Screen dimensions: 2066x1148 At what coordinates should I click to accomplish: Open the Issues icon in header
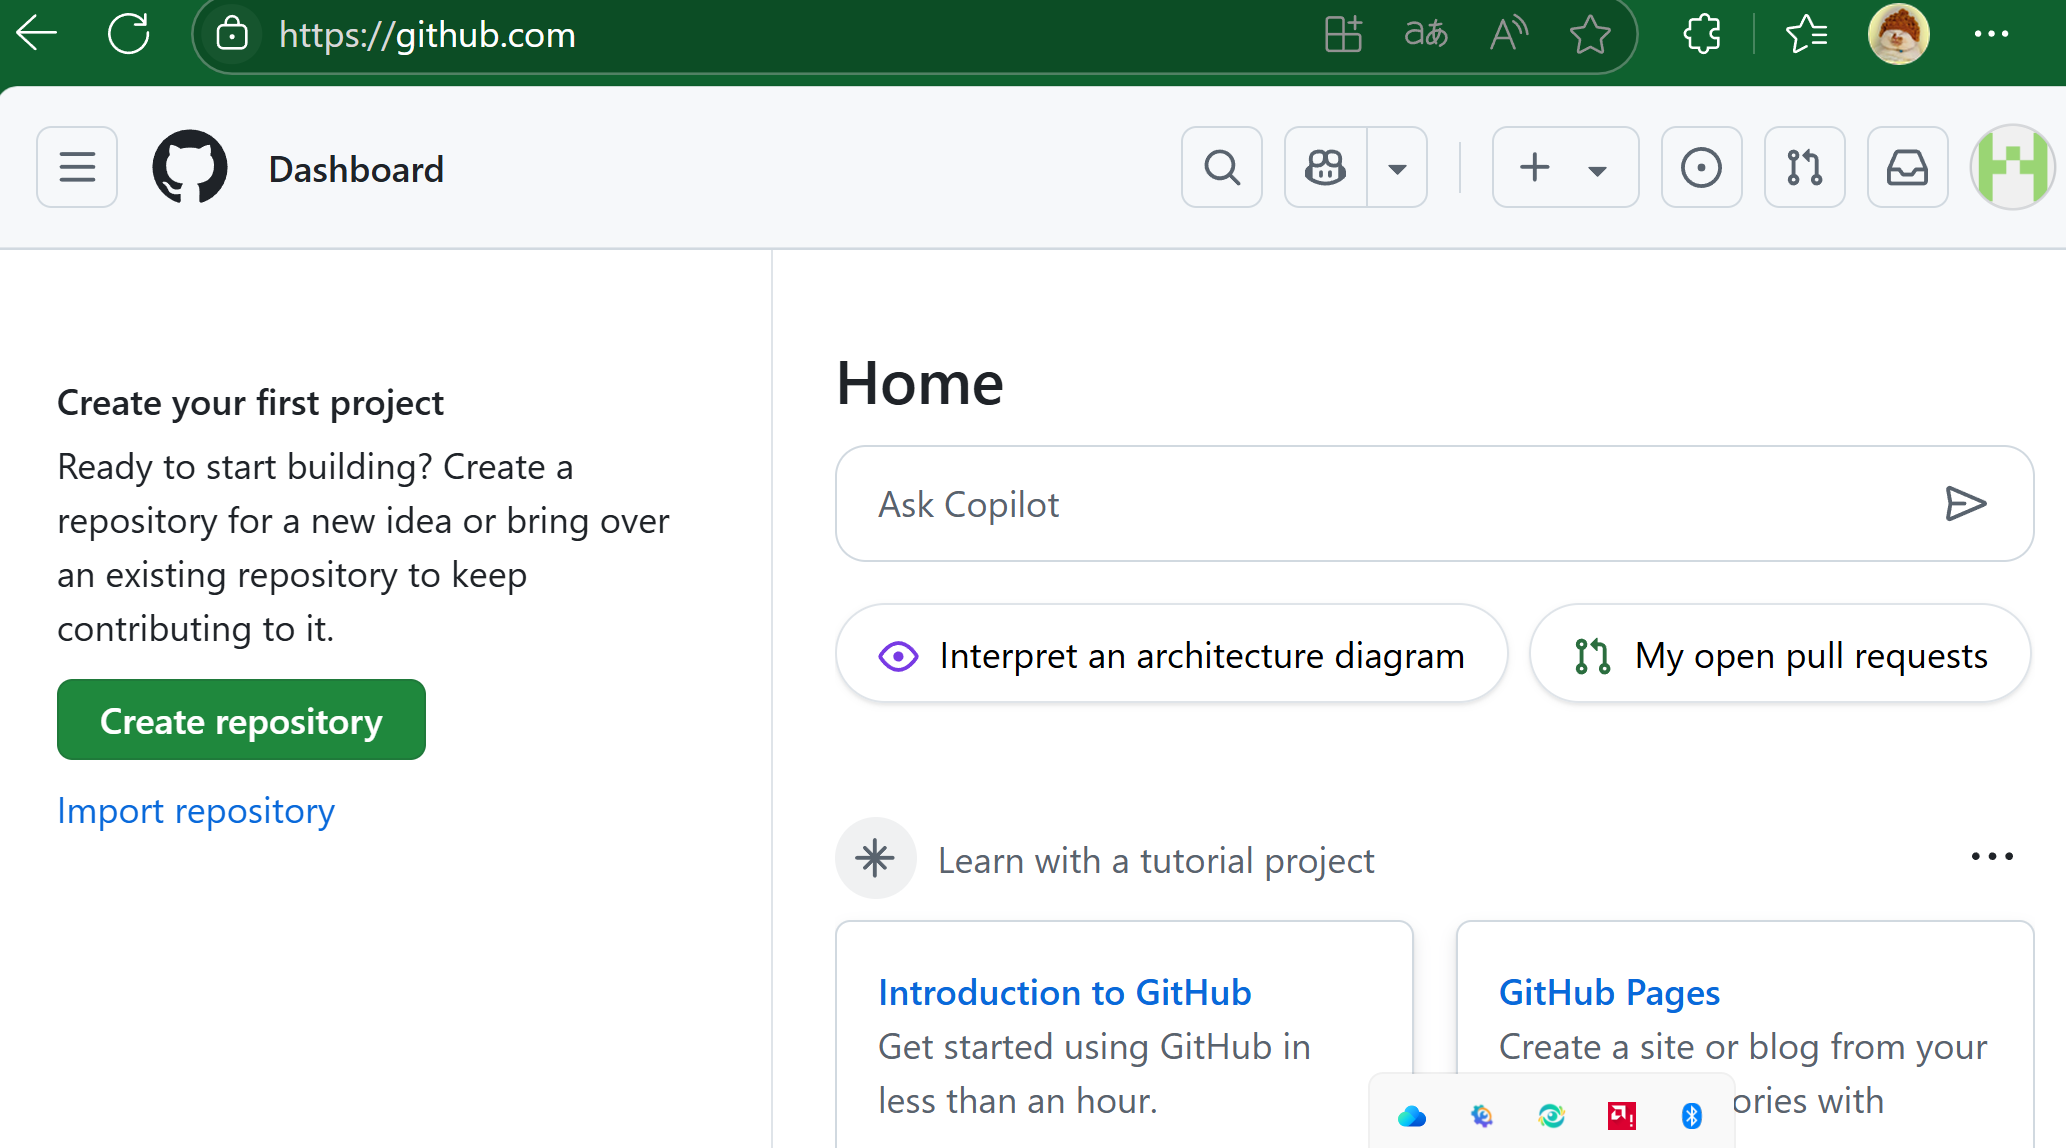(1701, 167)
